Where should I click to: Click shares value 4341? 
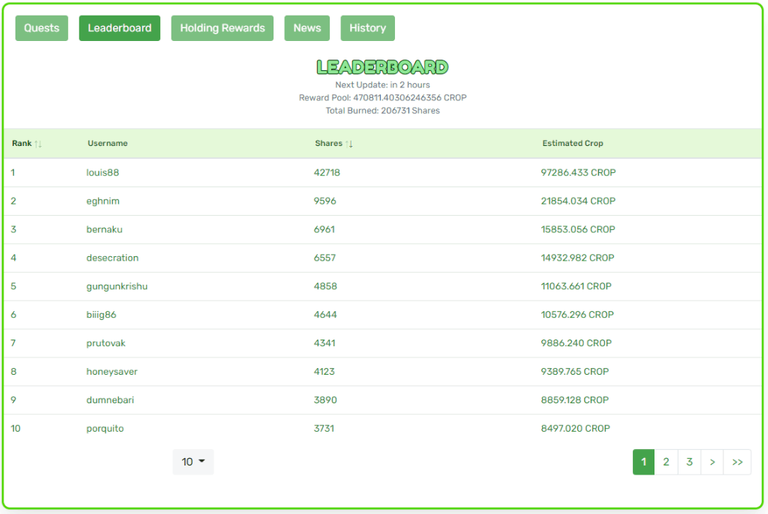point(325,343)
